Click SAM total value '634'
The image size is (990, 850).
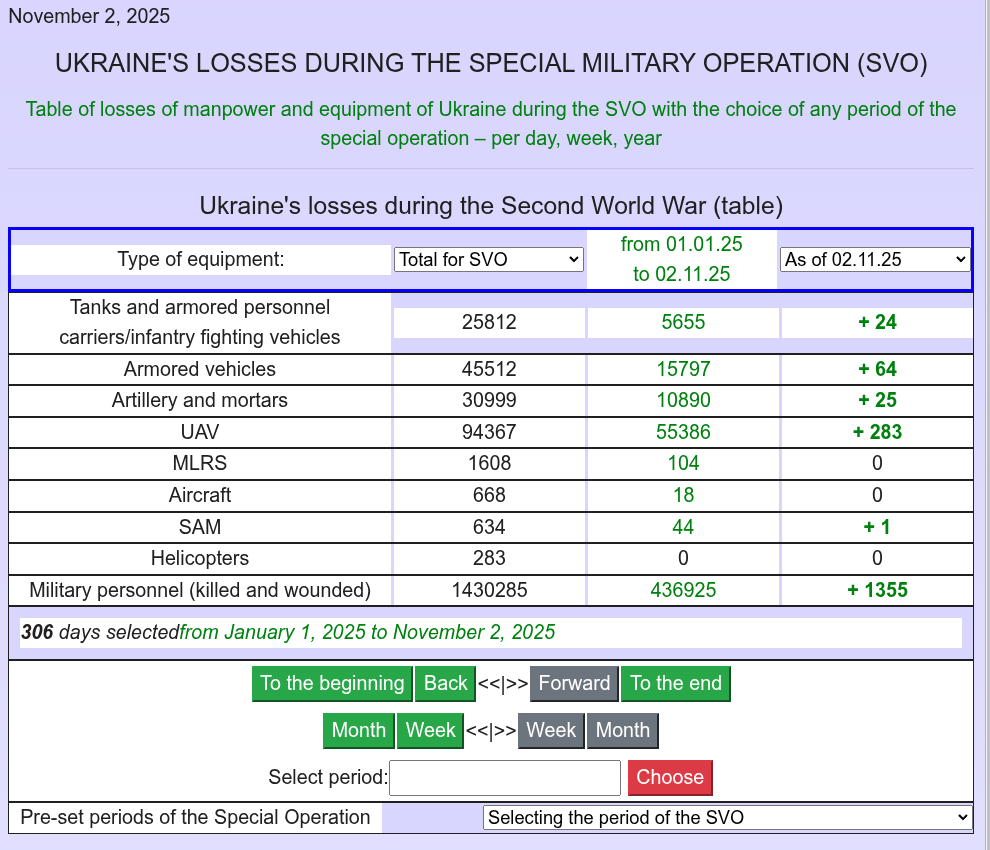point(489,527)
